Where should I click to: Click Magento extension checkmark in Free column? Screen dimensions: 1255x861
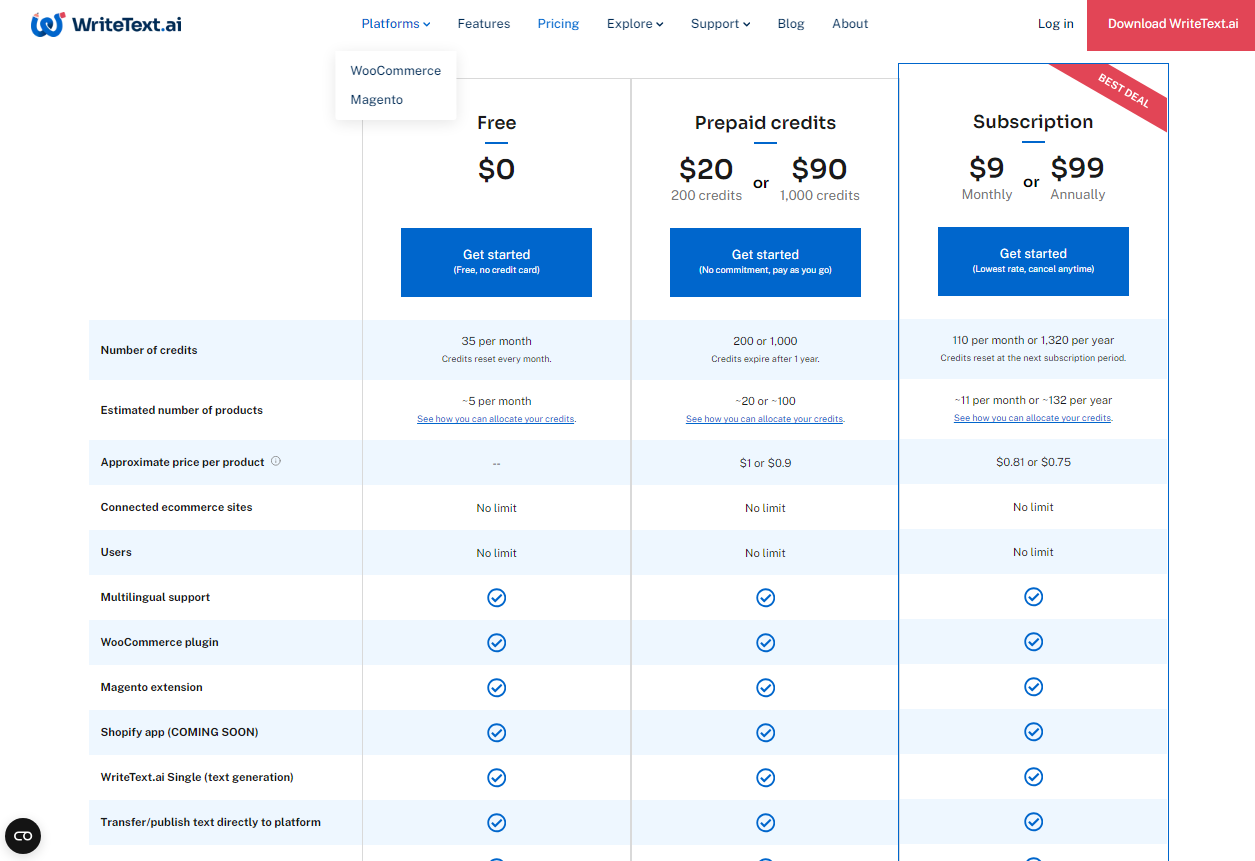pyautogui.click(x=496, y=687)
